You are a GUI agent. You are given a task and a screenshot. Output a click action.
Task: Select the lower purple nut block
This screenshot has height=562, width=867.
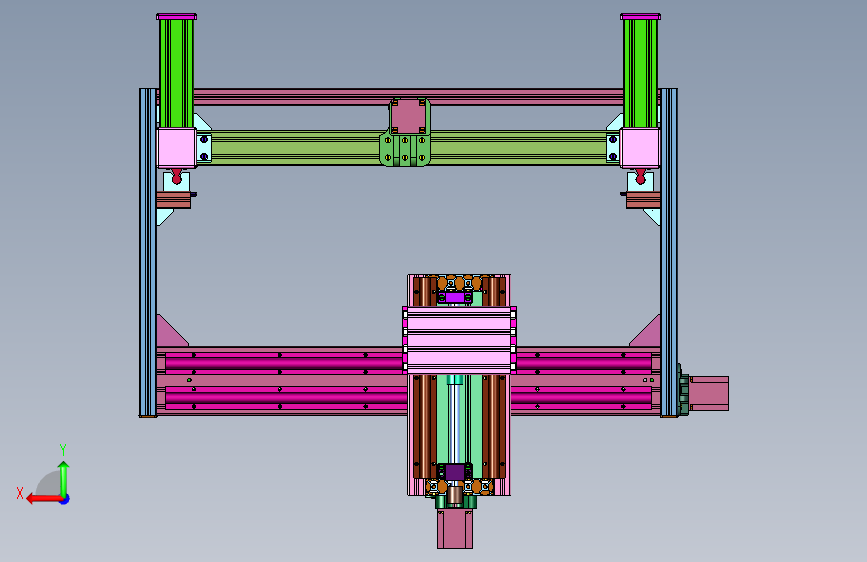coord(455,472)
